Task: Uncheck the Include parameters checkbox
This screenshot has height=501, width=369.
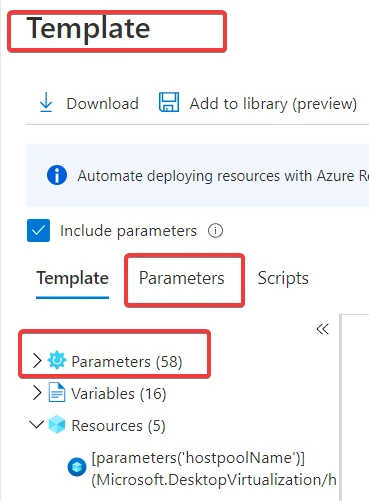Action: pyautogui.click(x=38, y=230)
